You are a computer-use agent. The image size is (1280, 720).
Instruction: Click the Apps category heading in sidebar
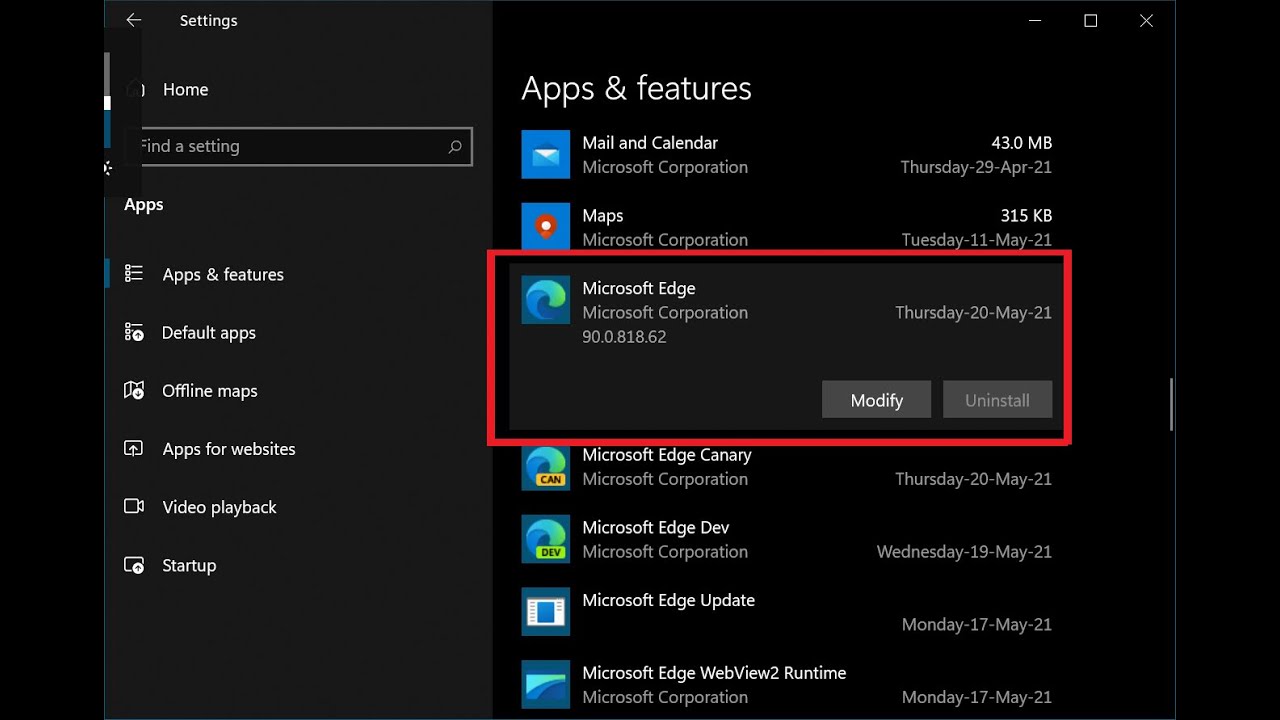[144, 204]
